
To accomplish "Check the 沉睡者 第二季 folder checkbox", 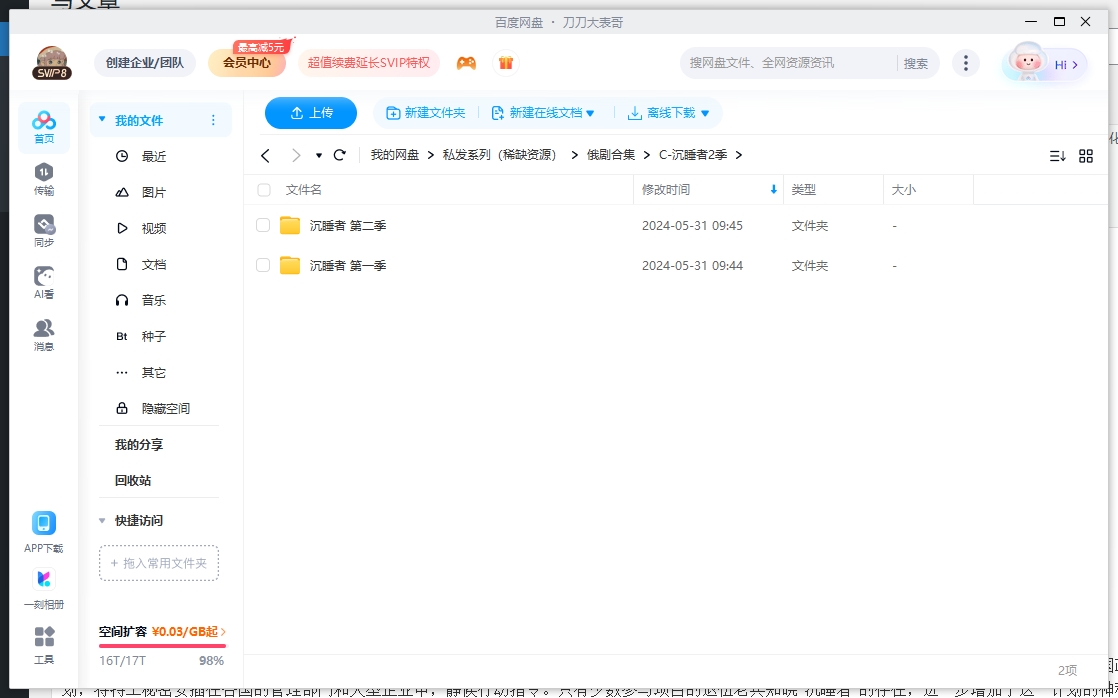I will 263,225.
